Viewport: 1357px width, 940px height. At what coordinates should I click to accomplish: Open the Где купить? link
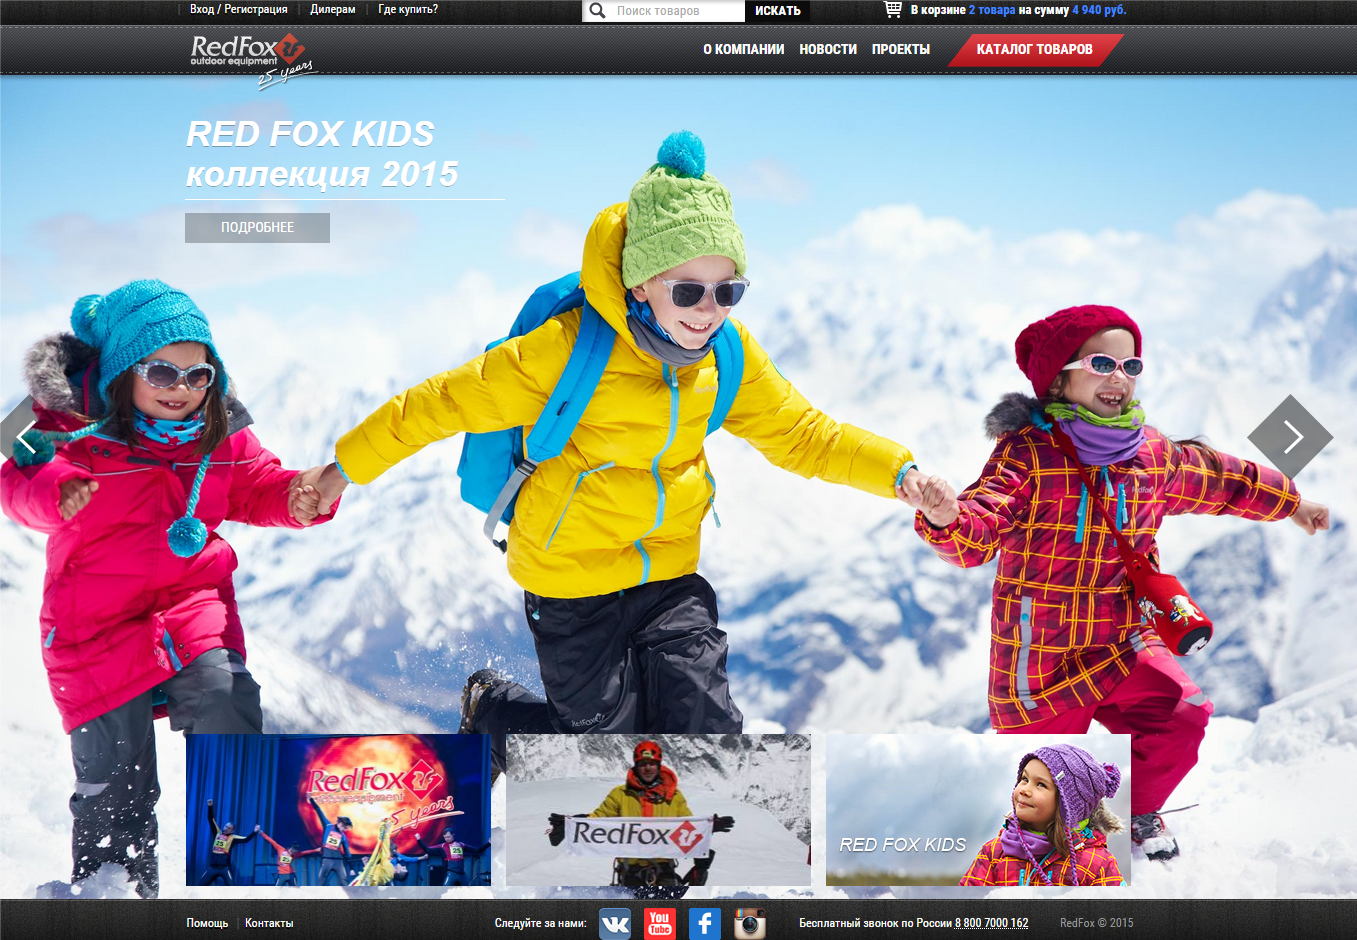click(x=408, y=9)
